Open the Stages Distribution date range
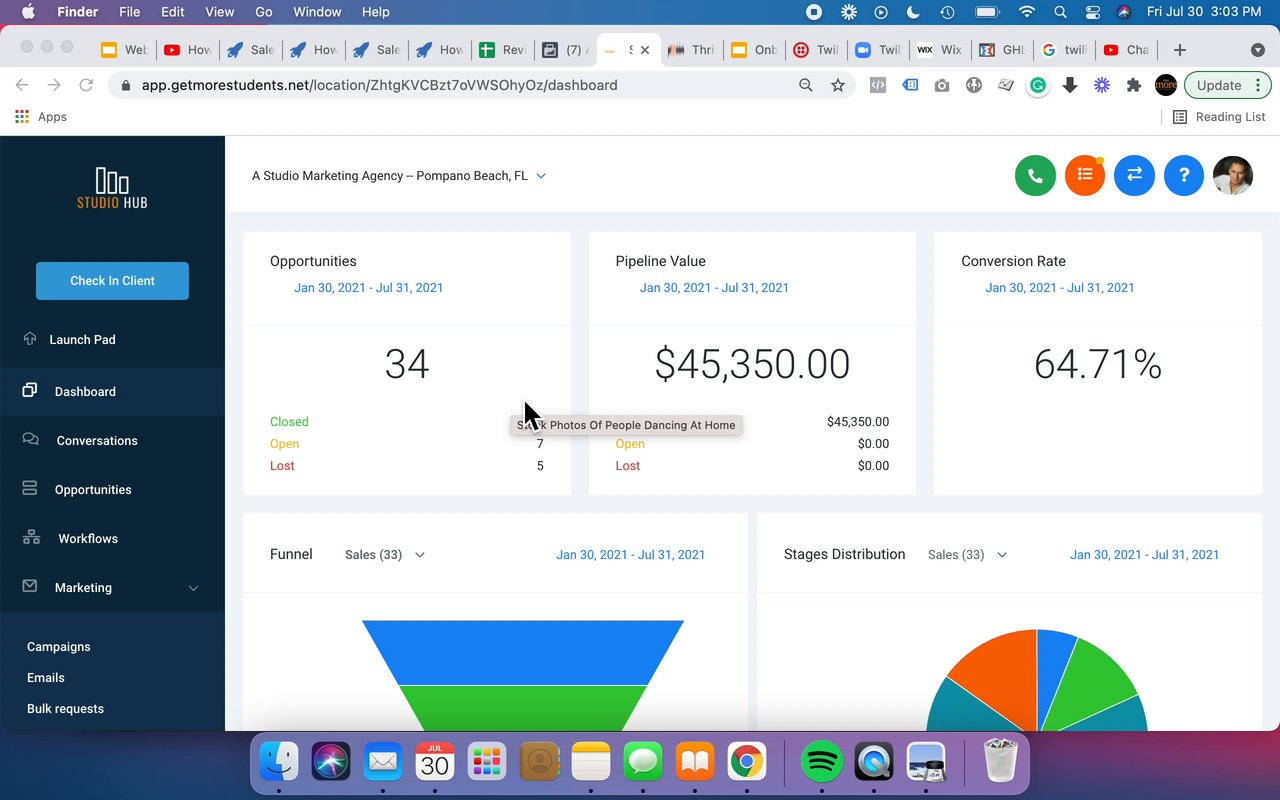Image resolution: width=1280 pixels, height=800 pixels. tap(1144, 554)
